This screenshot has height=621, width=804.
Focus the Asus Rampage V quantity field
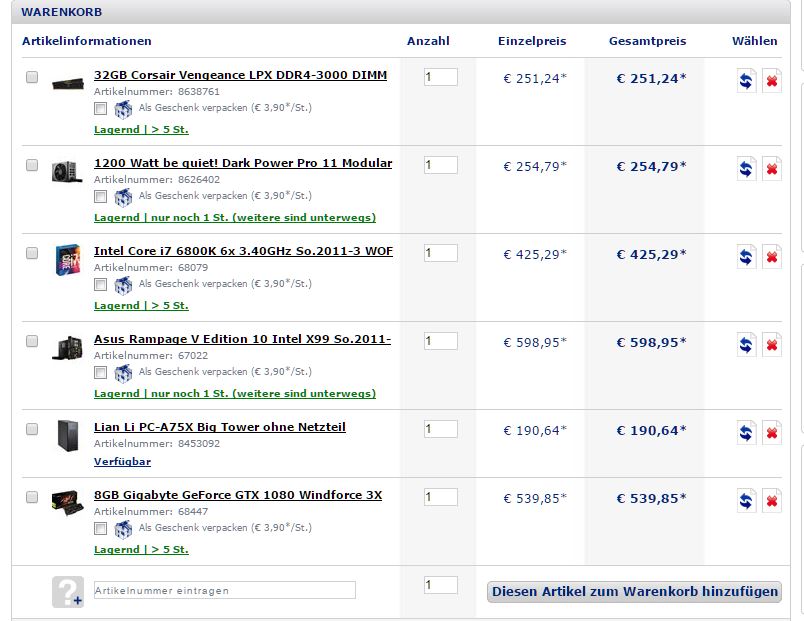441,341
